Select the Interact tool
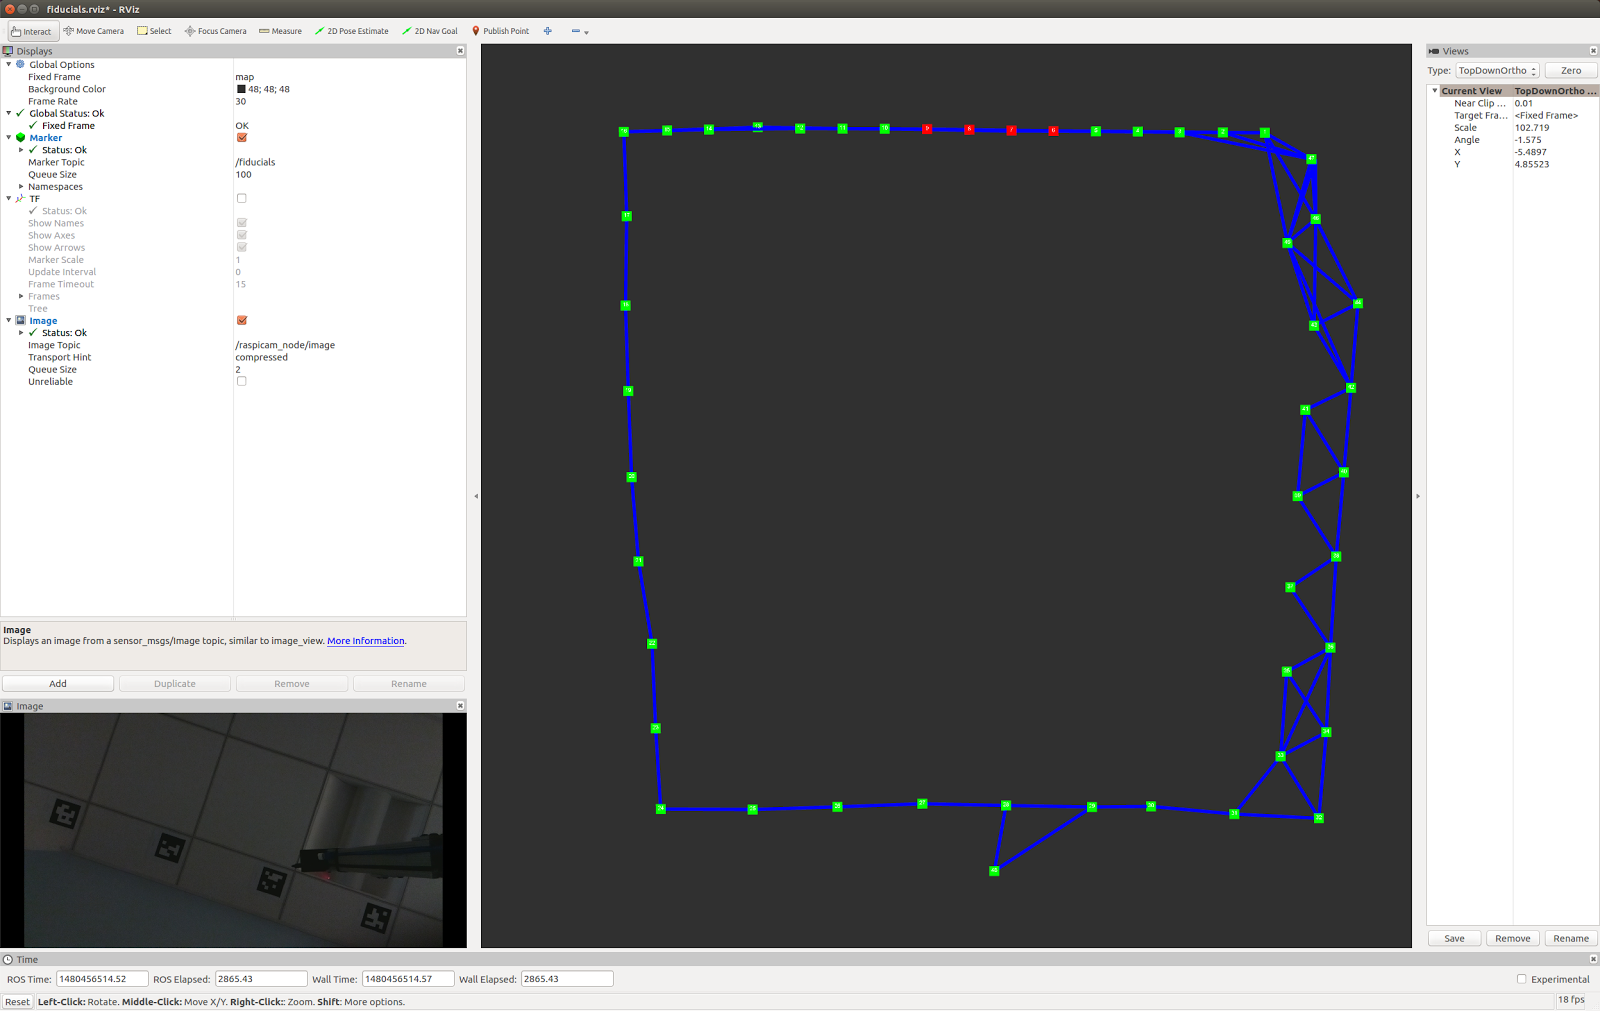1600x1011 pixels. pyautogui.click(x=31, y=31)
